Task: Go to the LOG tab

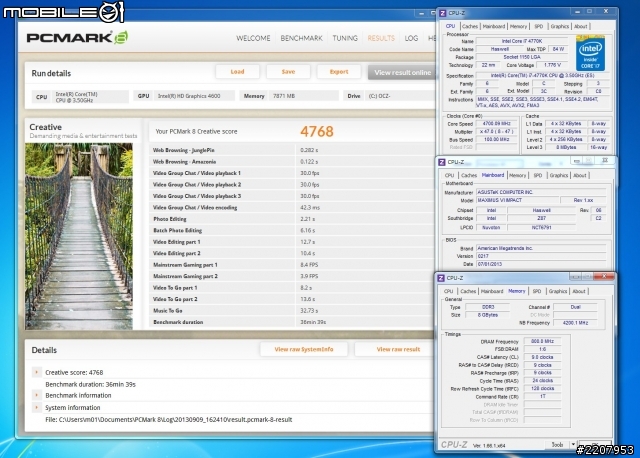Action: pyautogui.click(x=411, y=38)
